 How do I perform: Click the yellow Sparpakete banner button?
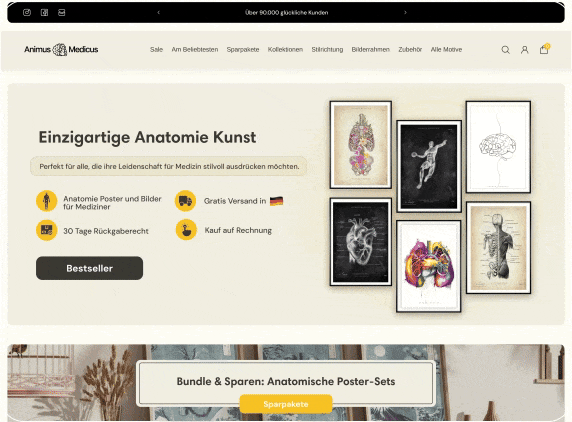[286, 404]
